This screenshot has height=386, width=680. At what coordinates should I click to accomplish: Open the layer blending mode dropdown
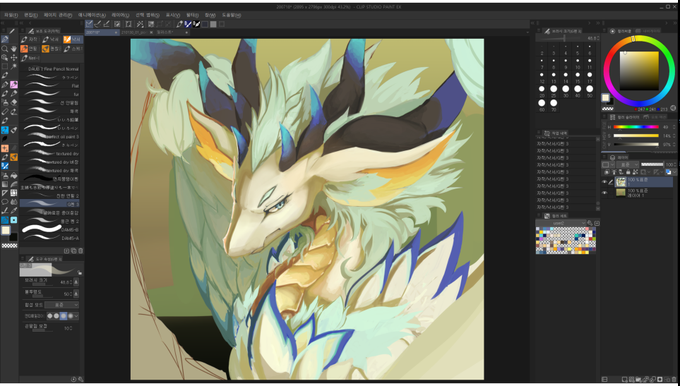coord(628,164)
